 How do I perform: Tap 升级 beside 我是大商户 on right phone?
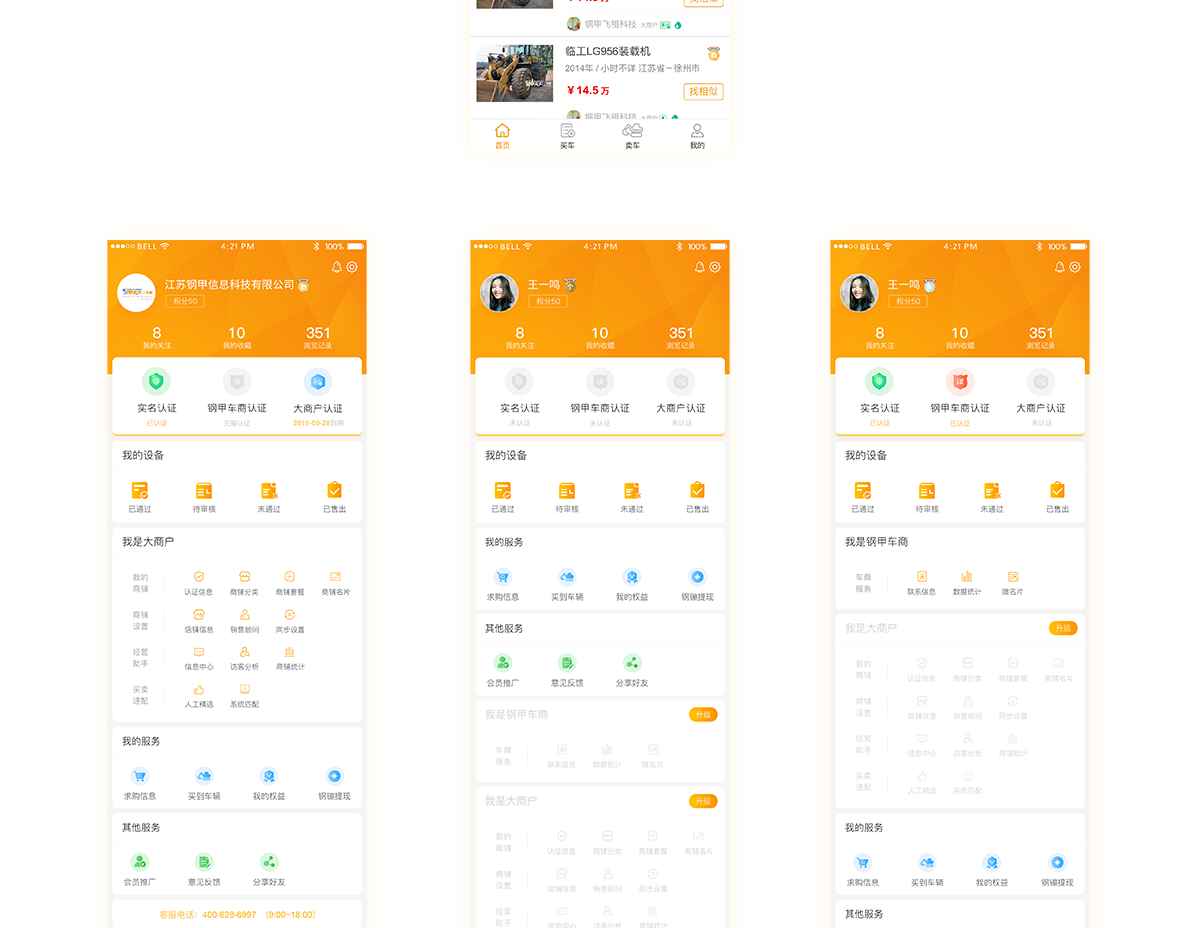coord(1063,628)
